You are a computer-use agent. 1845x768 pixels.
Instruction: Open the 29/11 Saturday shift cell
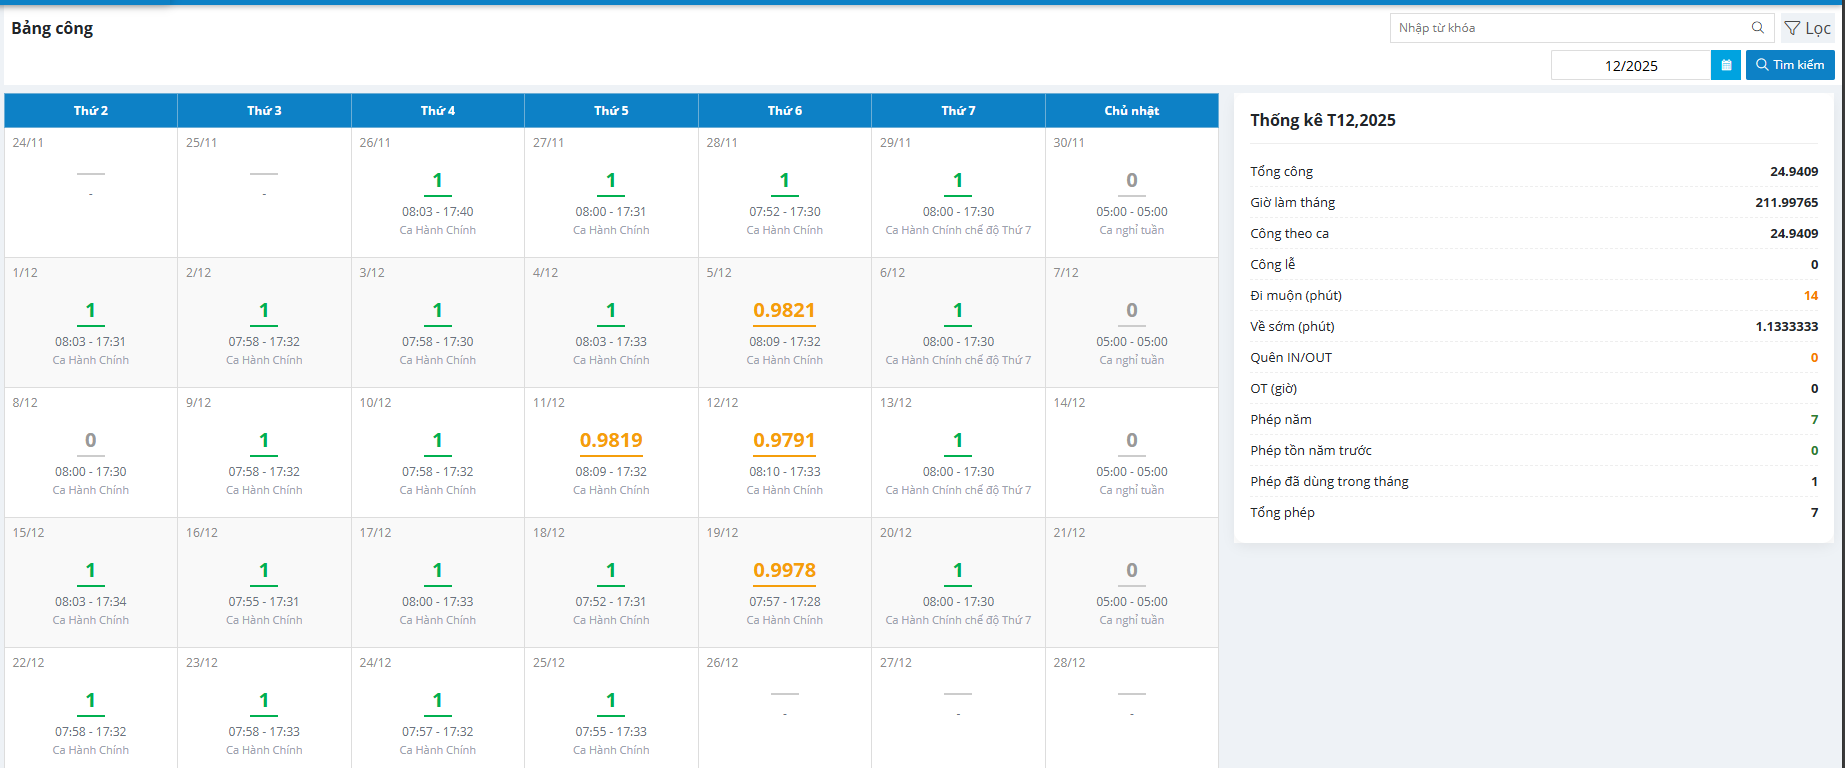(958, 192)
